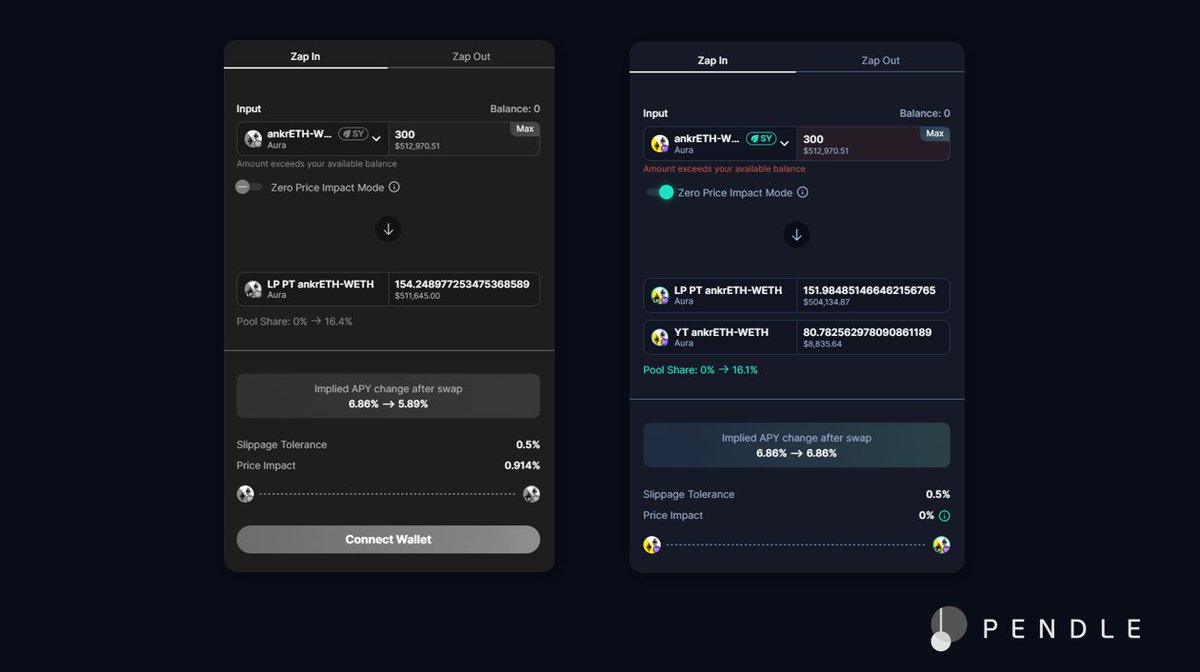Open Zero Price Impact info icon, right panel
This screenshot has height=672, width=1200.
coord(802,192)
